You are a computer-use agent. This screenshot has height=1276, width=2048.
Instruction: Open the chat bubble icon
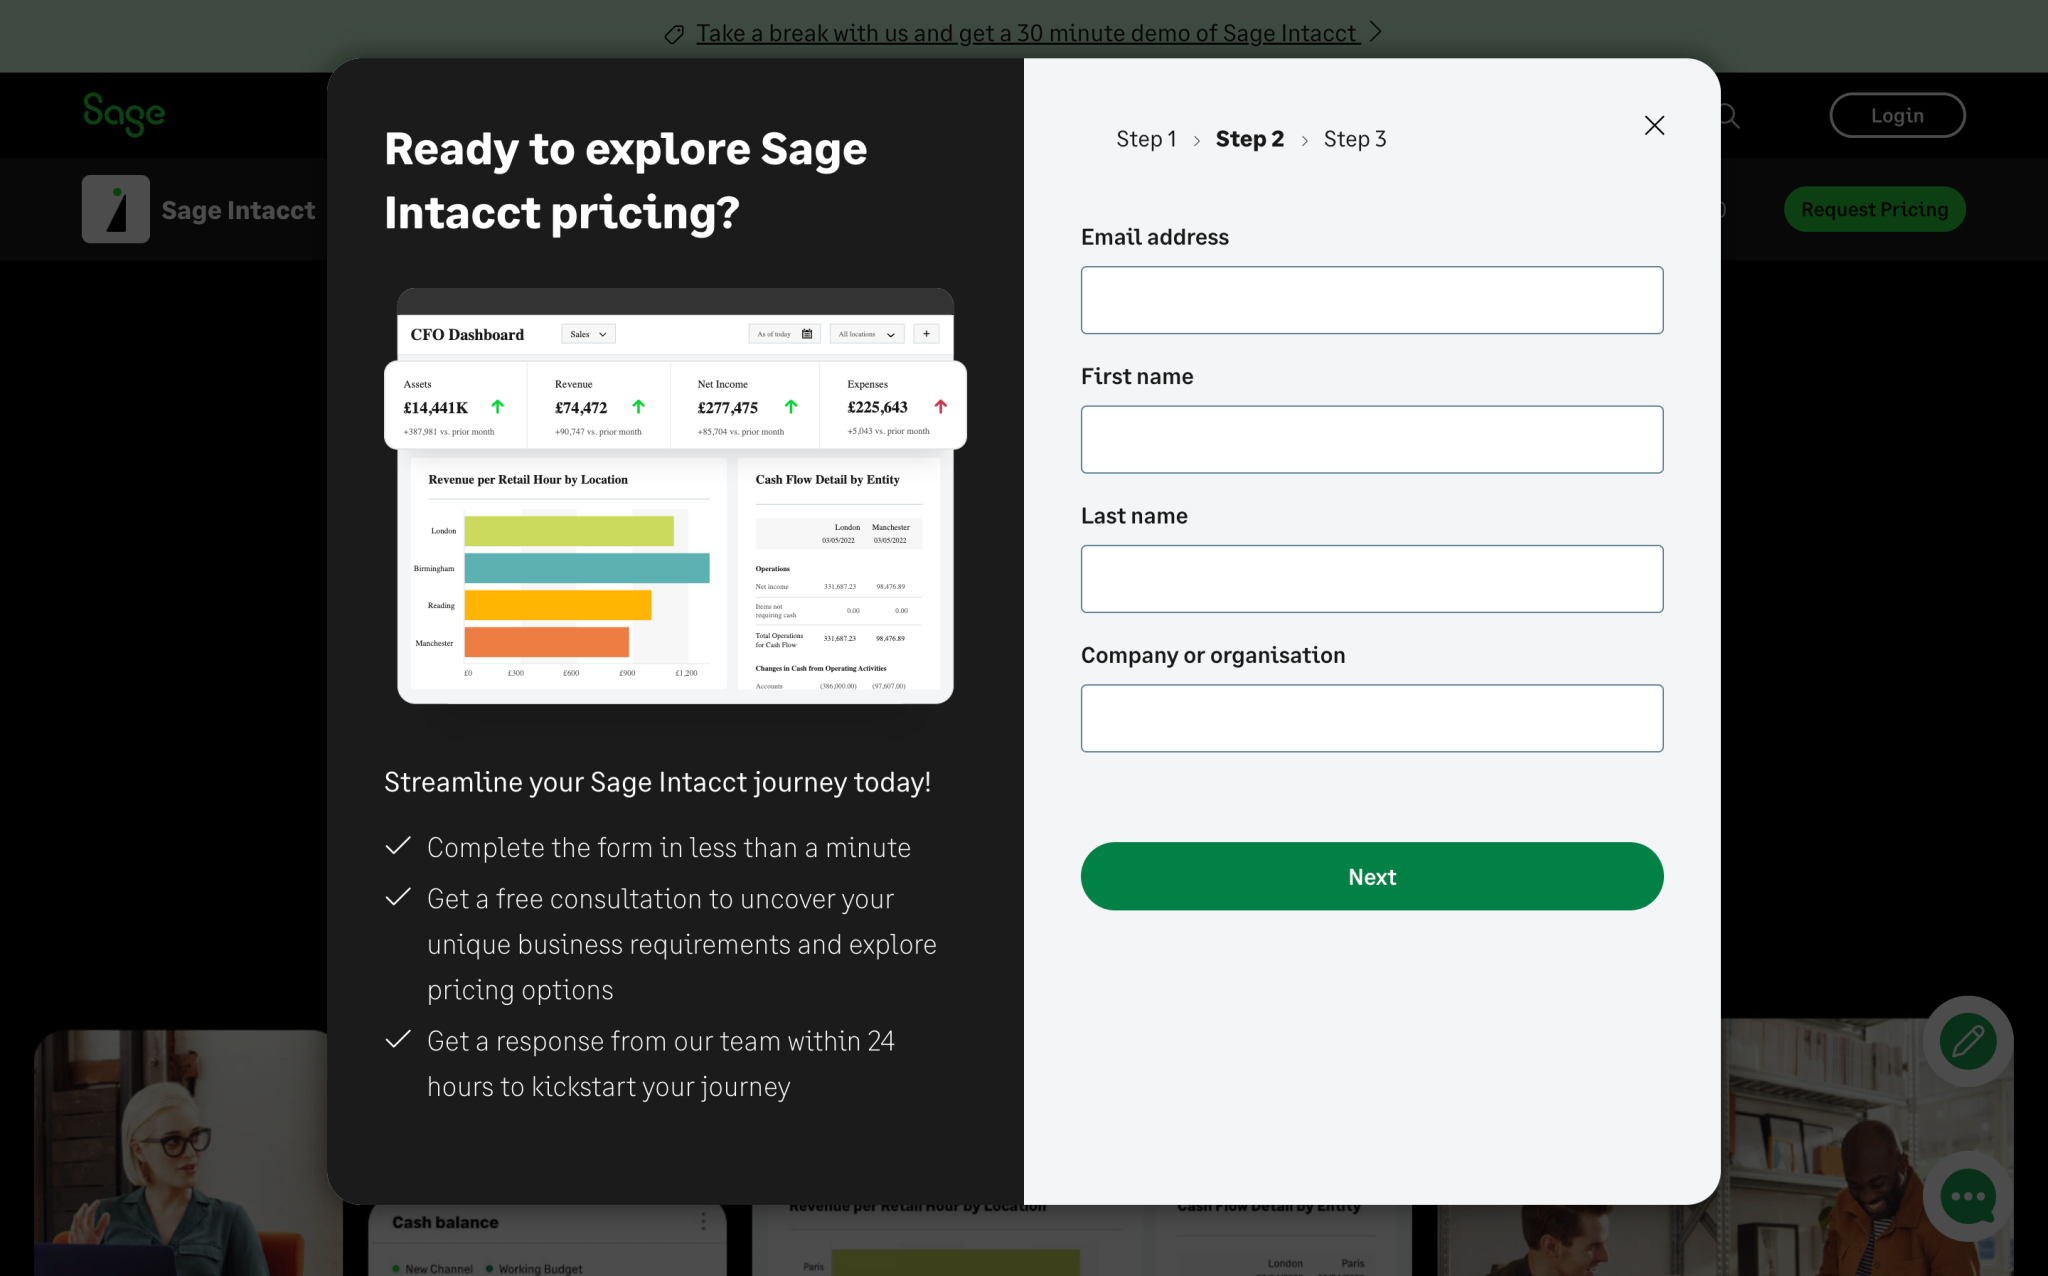coord(1966,1196)
